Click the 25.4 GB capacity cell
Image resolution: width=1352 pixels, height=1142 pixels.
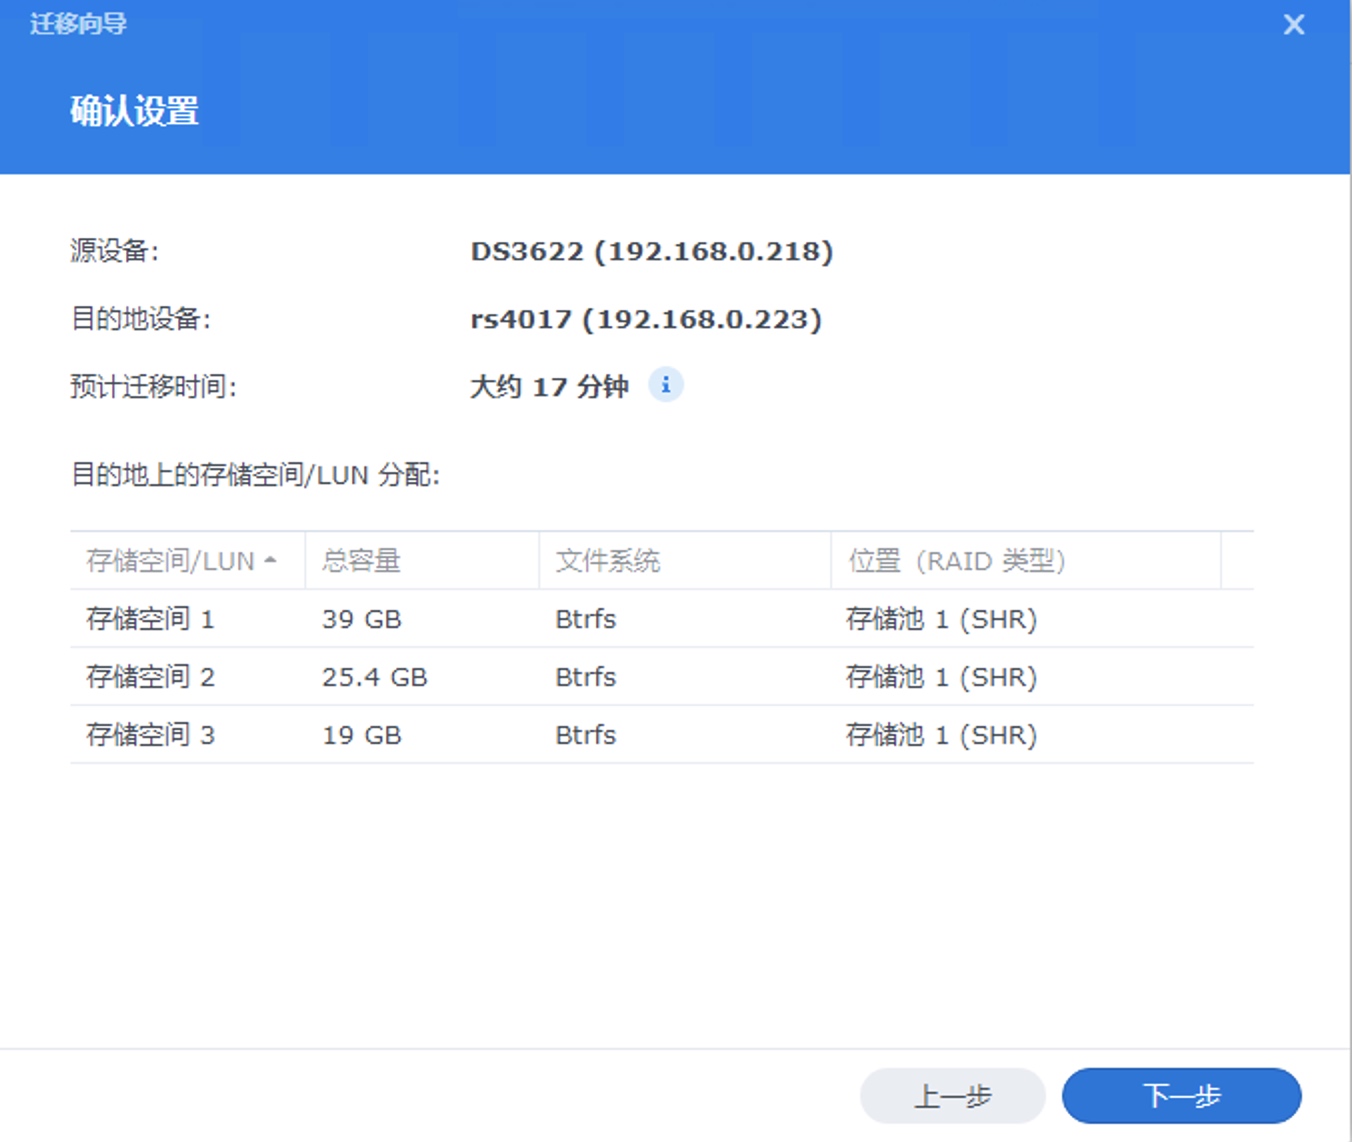(x=375, y=678)
